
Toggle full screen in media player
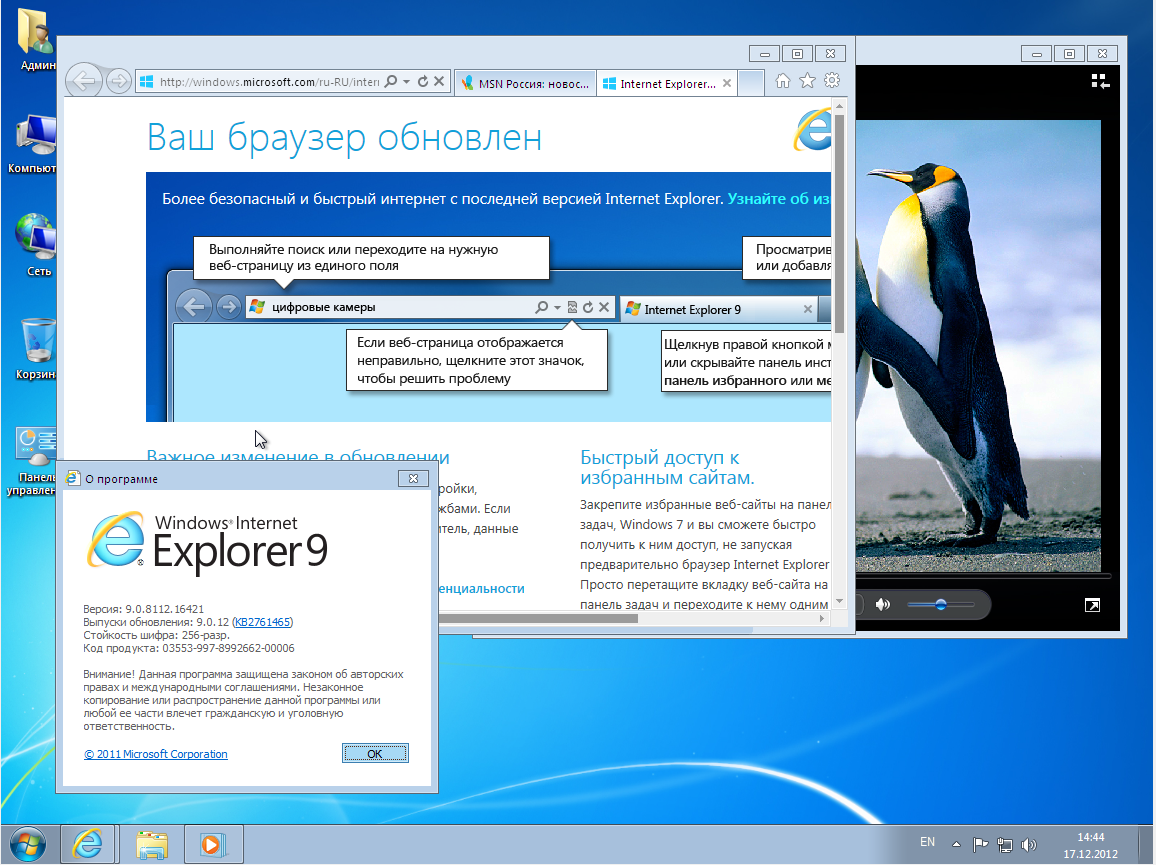1092,605
